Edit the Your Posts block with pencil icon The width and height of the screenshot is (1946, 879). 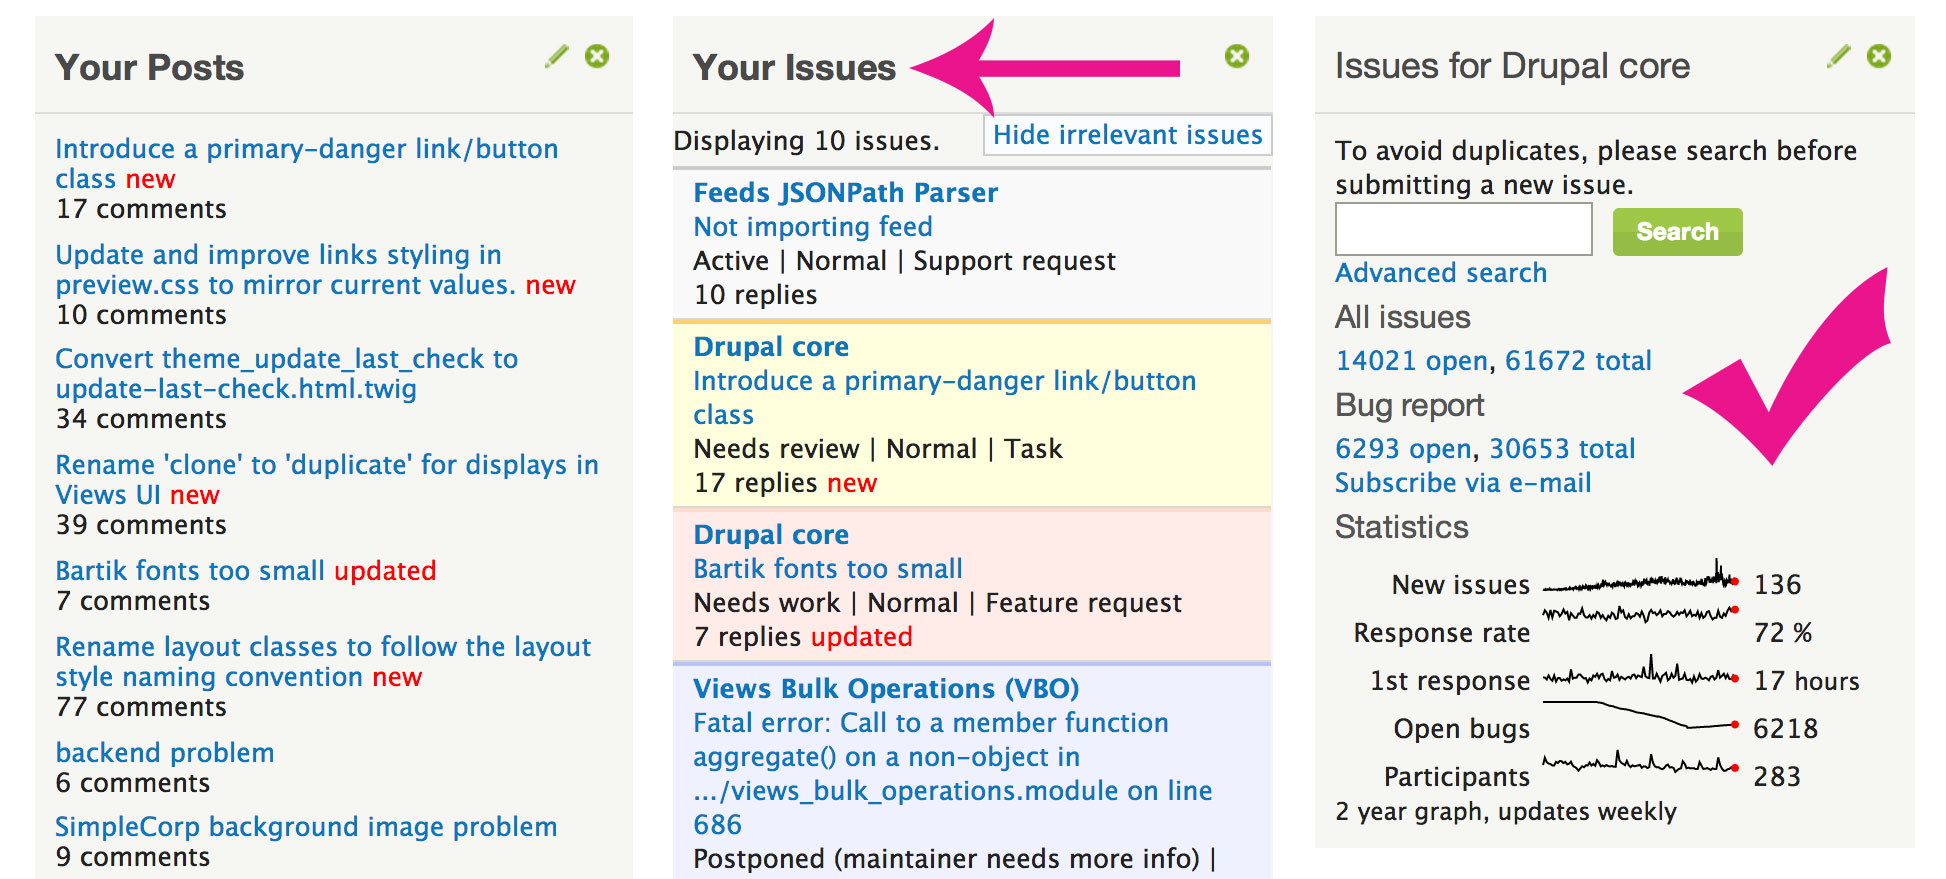[557, 56]
